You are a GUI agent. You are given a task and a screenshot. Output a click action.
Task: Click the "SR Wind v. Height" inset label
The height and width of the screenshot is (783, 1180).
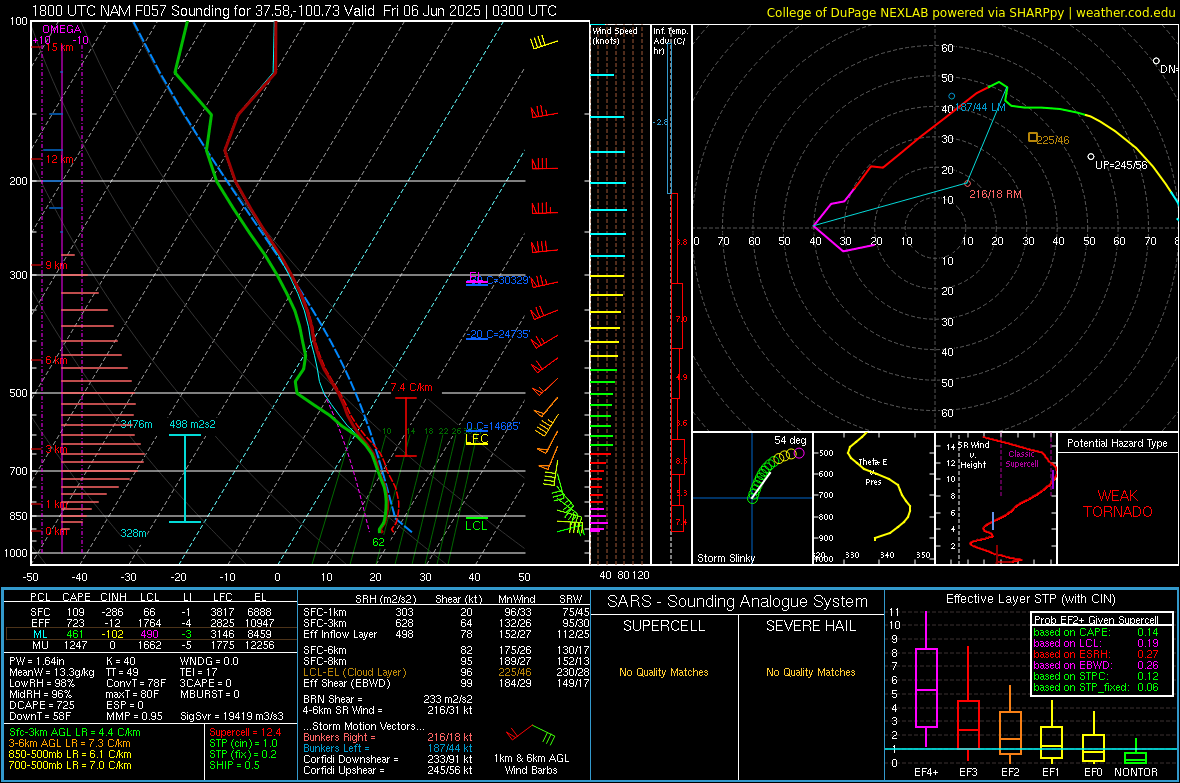point(974,455)
